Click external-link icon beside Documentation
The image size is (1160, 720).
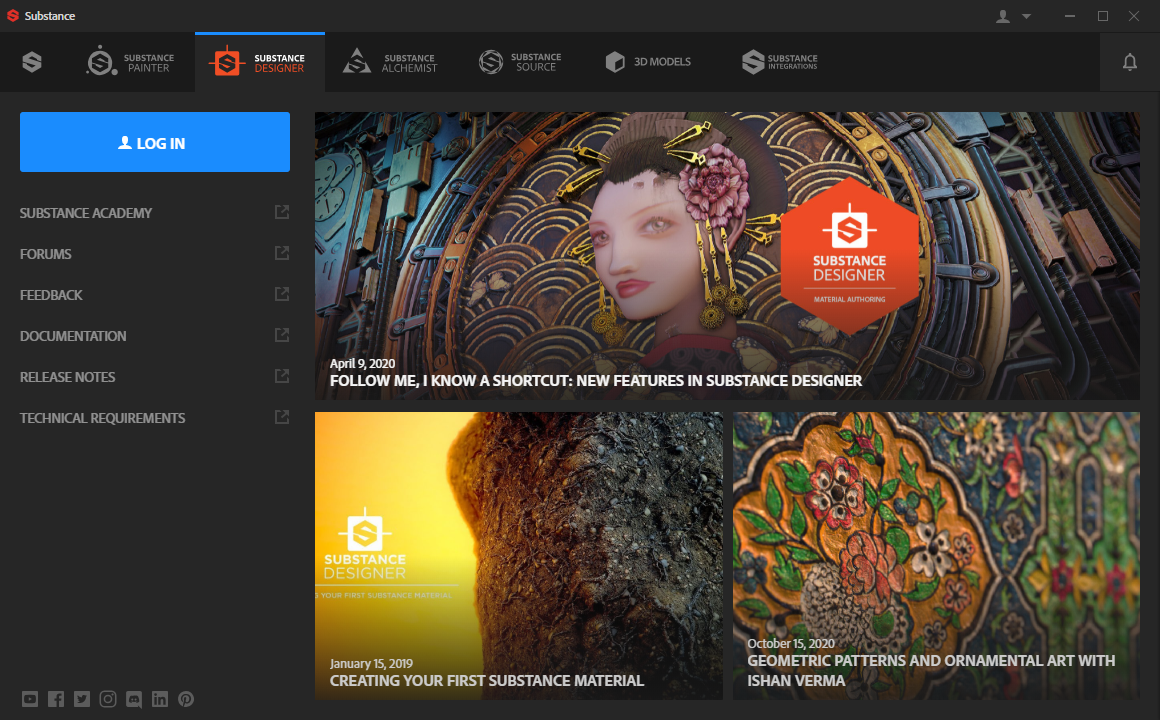tap(282, 335)
